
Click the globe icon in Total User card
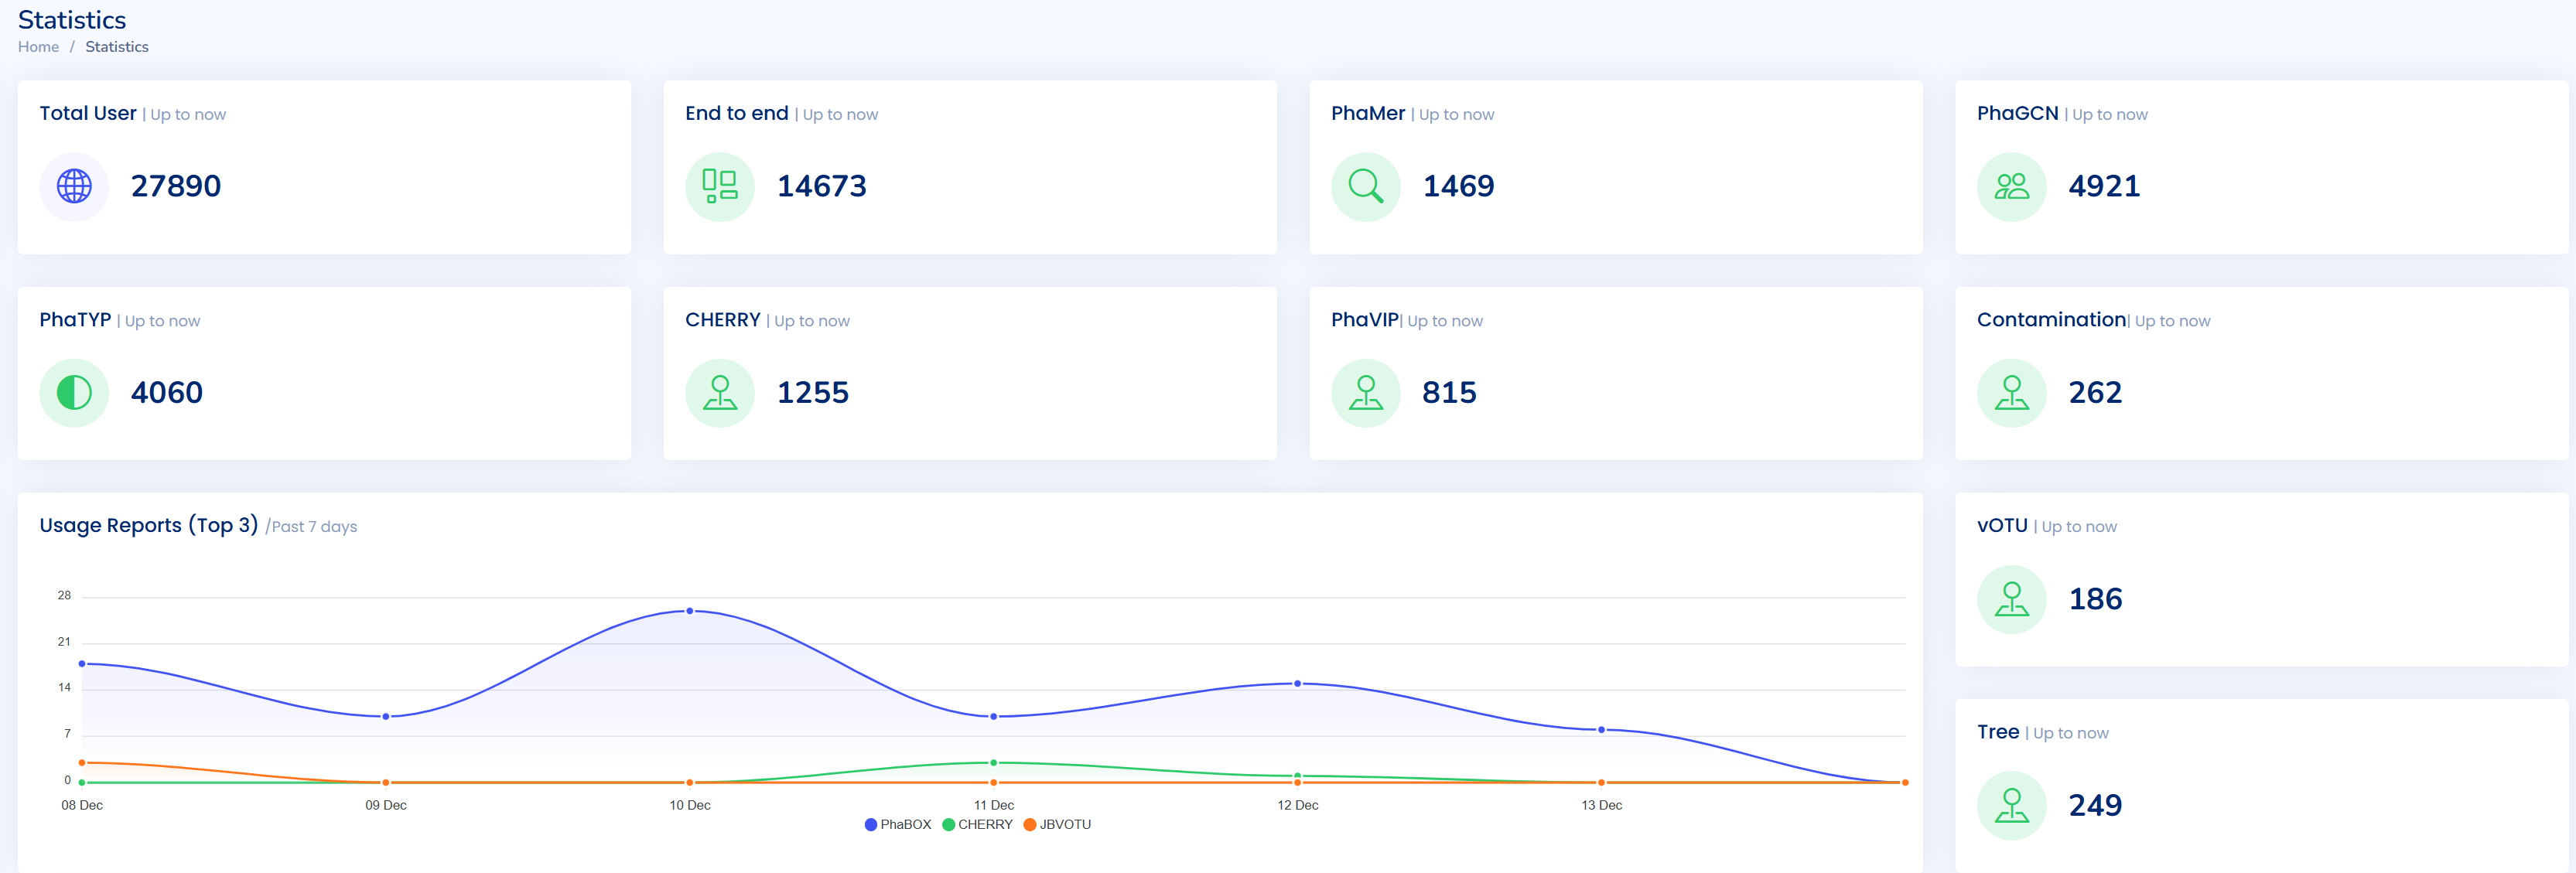[74, 186]
